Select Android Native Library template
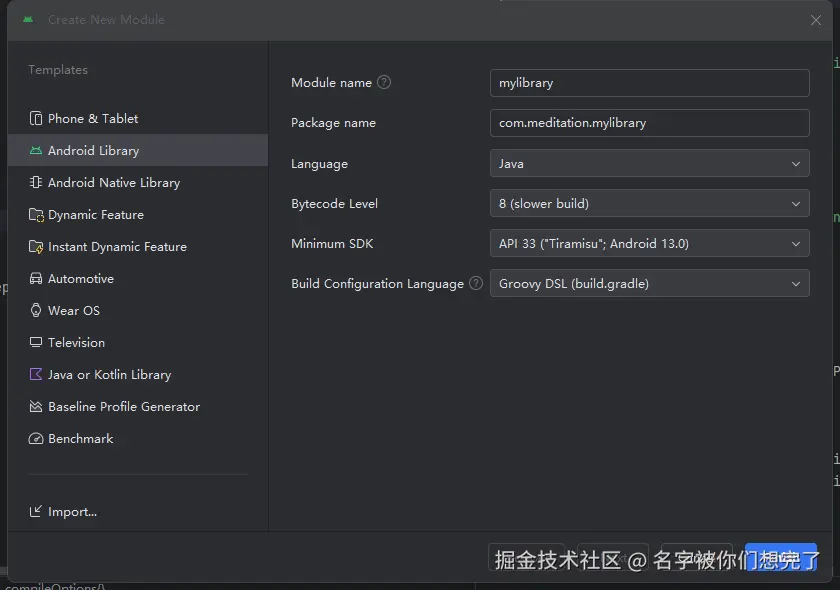Screen dimensions: 840x590 (x=138, y=183)
